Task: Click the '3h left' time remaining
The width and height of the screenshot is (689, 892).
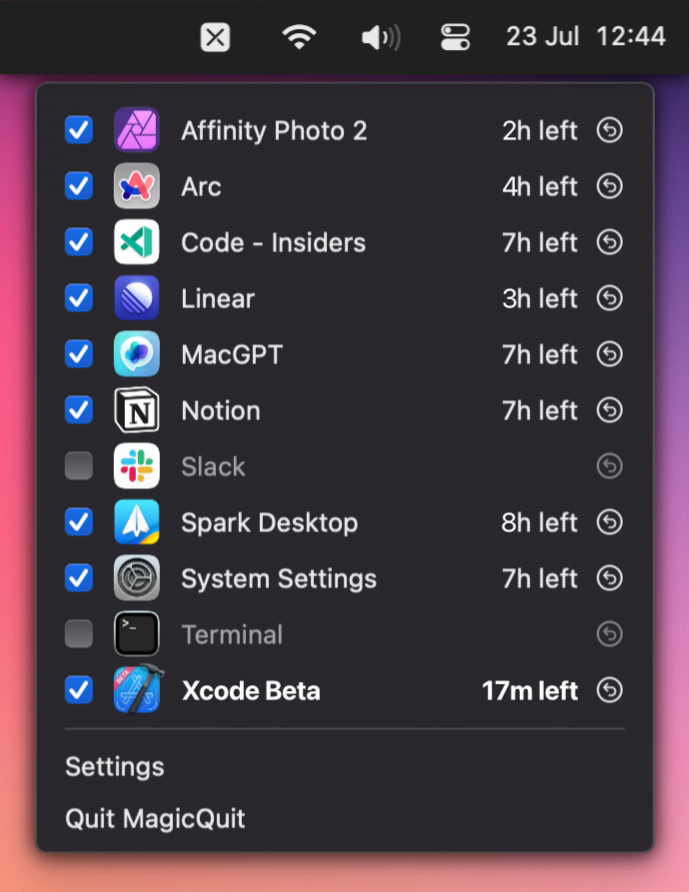Action: pos(539,299)
